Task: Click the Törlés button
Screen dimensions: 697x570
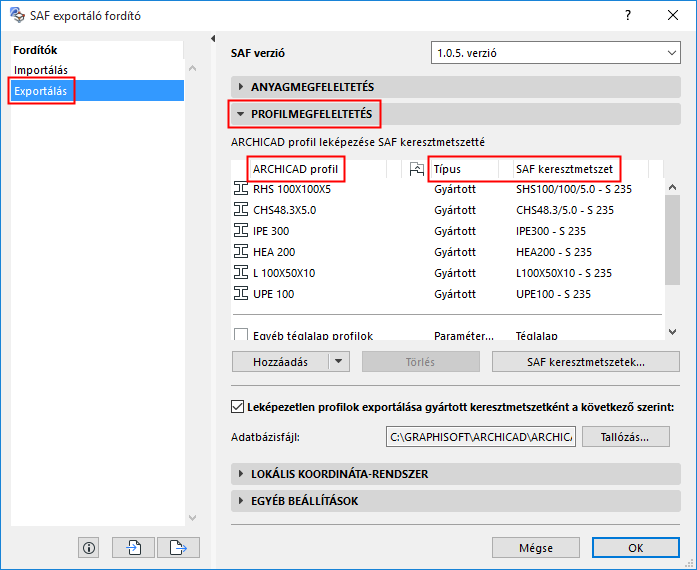Action: coord(421,361)
